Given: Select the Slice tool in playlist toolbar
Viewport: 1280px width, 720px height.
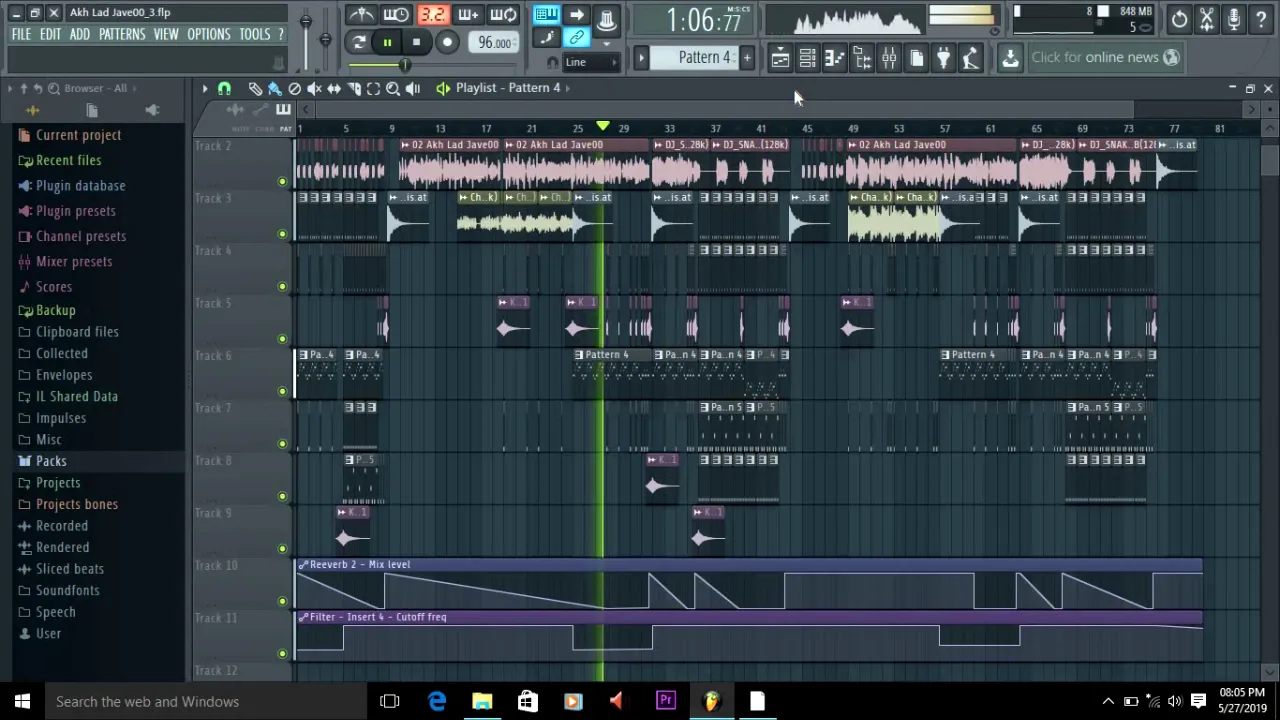Looking at the screenshot, I should tap(354, 88).
